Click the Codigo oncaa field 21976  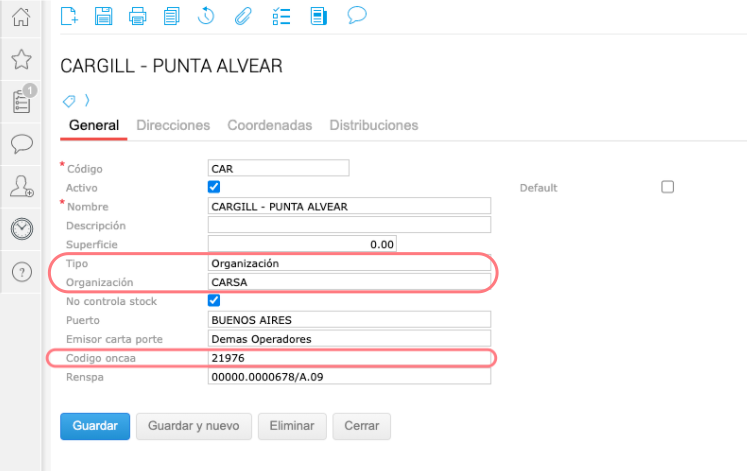tap(349, 358)
